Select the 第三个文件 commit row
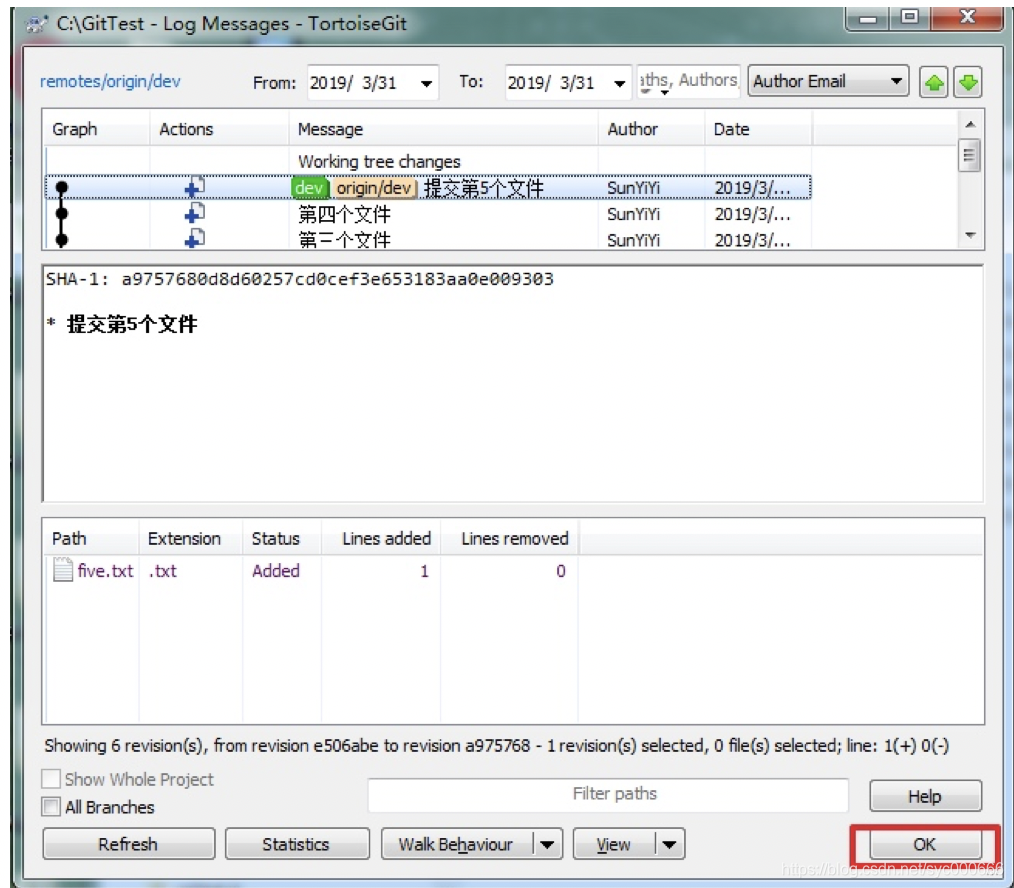Screen dimensions: 1014x888 (x=427, y=239)
